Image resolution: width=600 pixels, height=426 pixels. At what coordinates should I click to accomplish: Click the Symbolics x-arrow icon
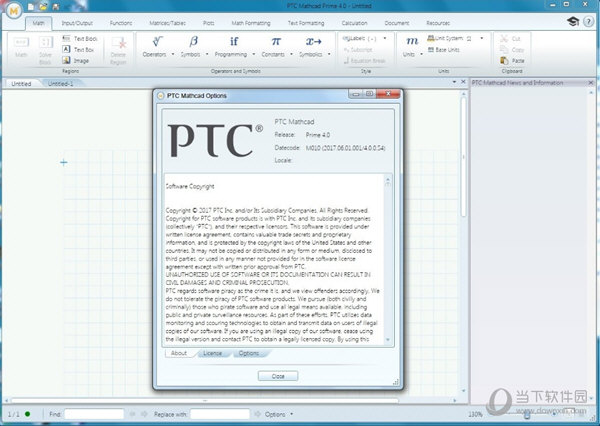(314, 41)
